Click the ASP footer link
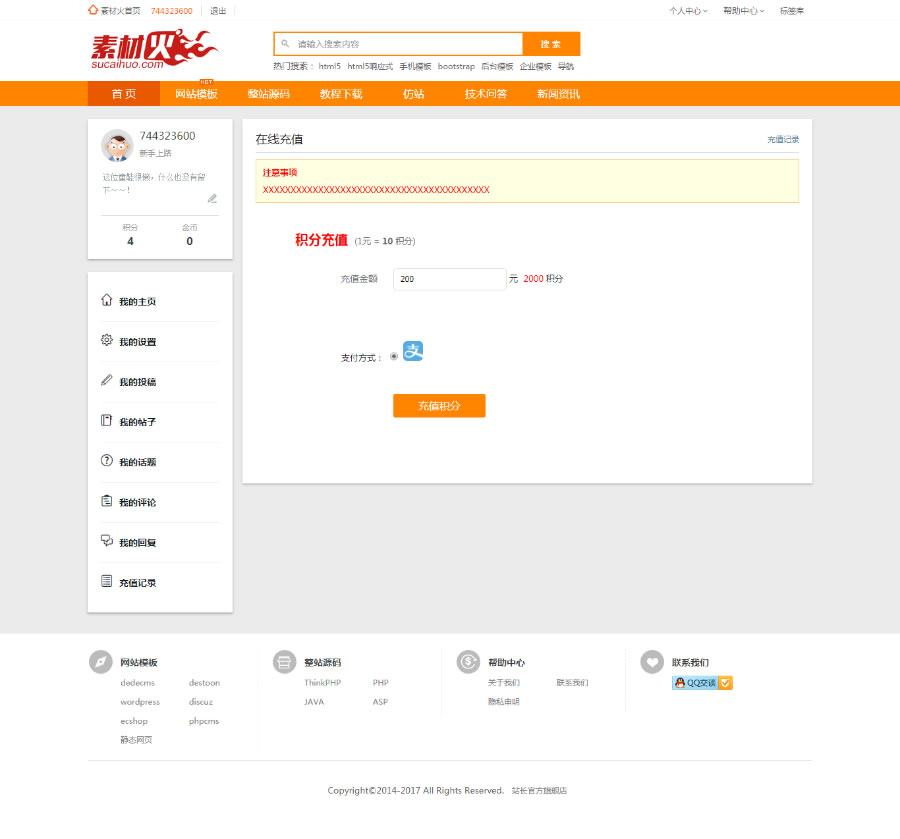900x839 pixels. tap(380, 702)
